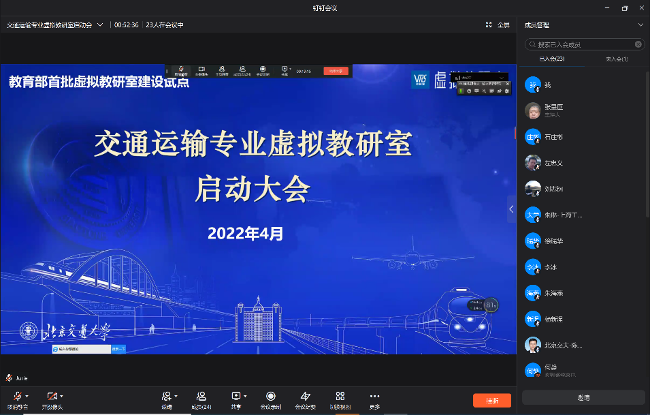The width and height of the screenshot is (650, 416).
Task: Open the invite options arrow
Action: (176, 396)
